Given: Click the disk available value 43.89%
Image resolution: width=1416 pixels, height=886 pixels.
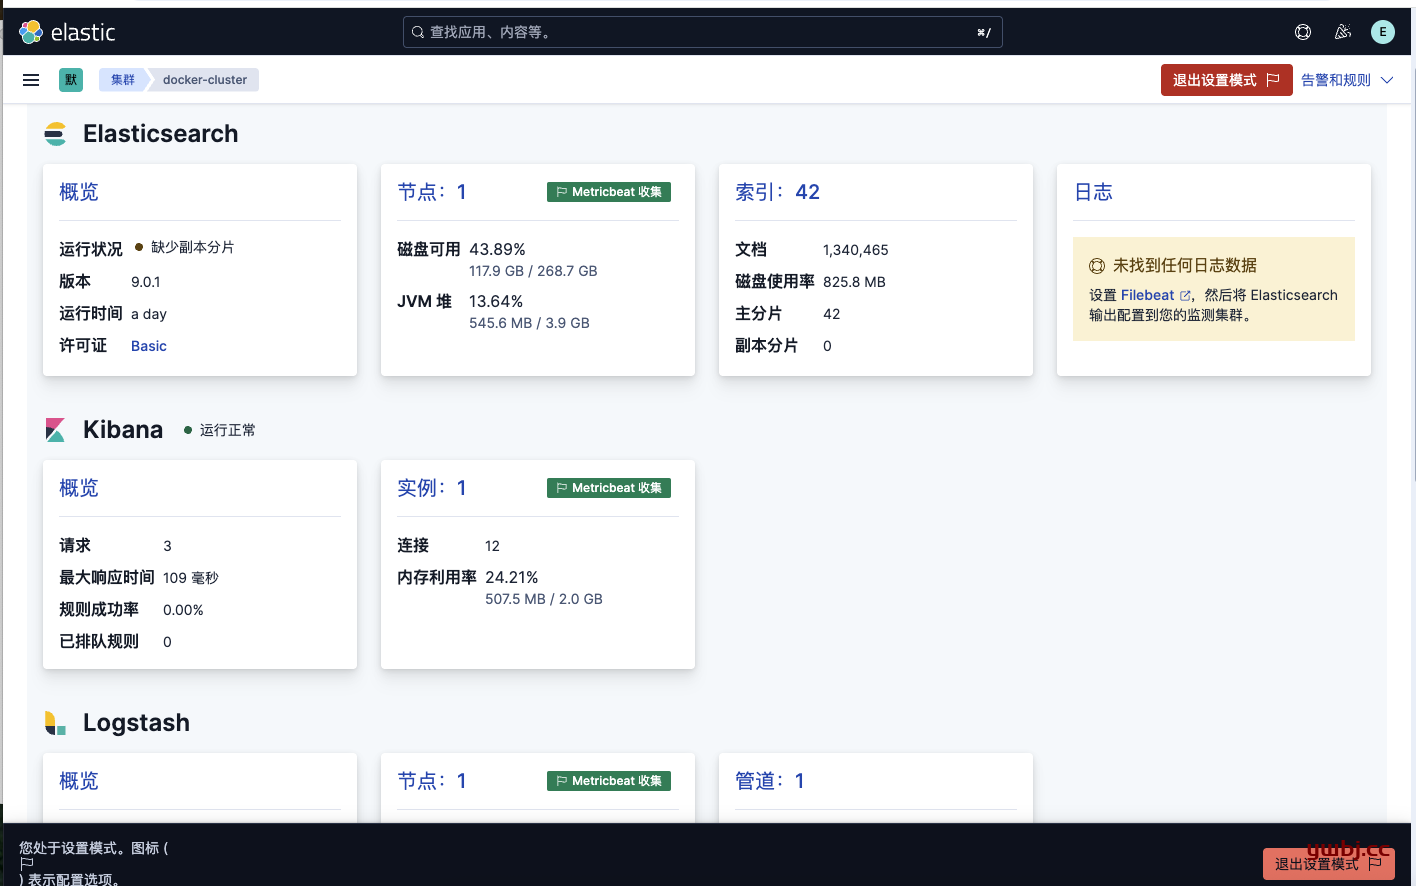Looking at the screenshot, I should (x=497, y=249).
